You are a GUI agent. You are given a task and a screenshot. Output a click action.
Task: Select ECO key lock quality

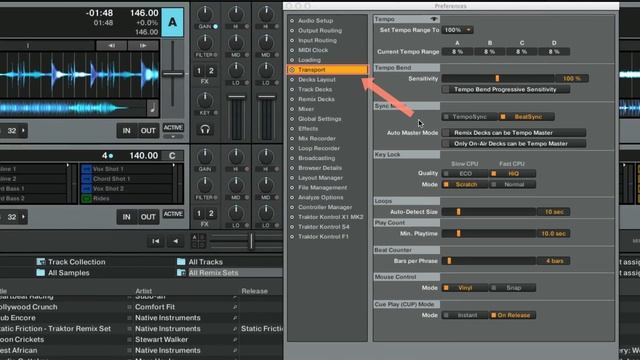pos(465,173)
